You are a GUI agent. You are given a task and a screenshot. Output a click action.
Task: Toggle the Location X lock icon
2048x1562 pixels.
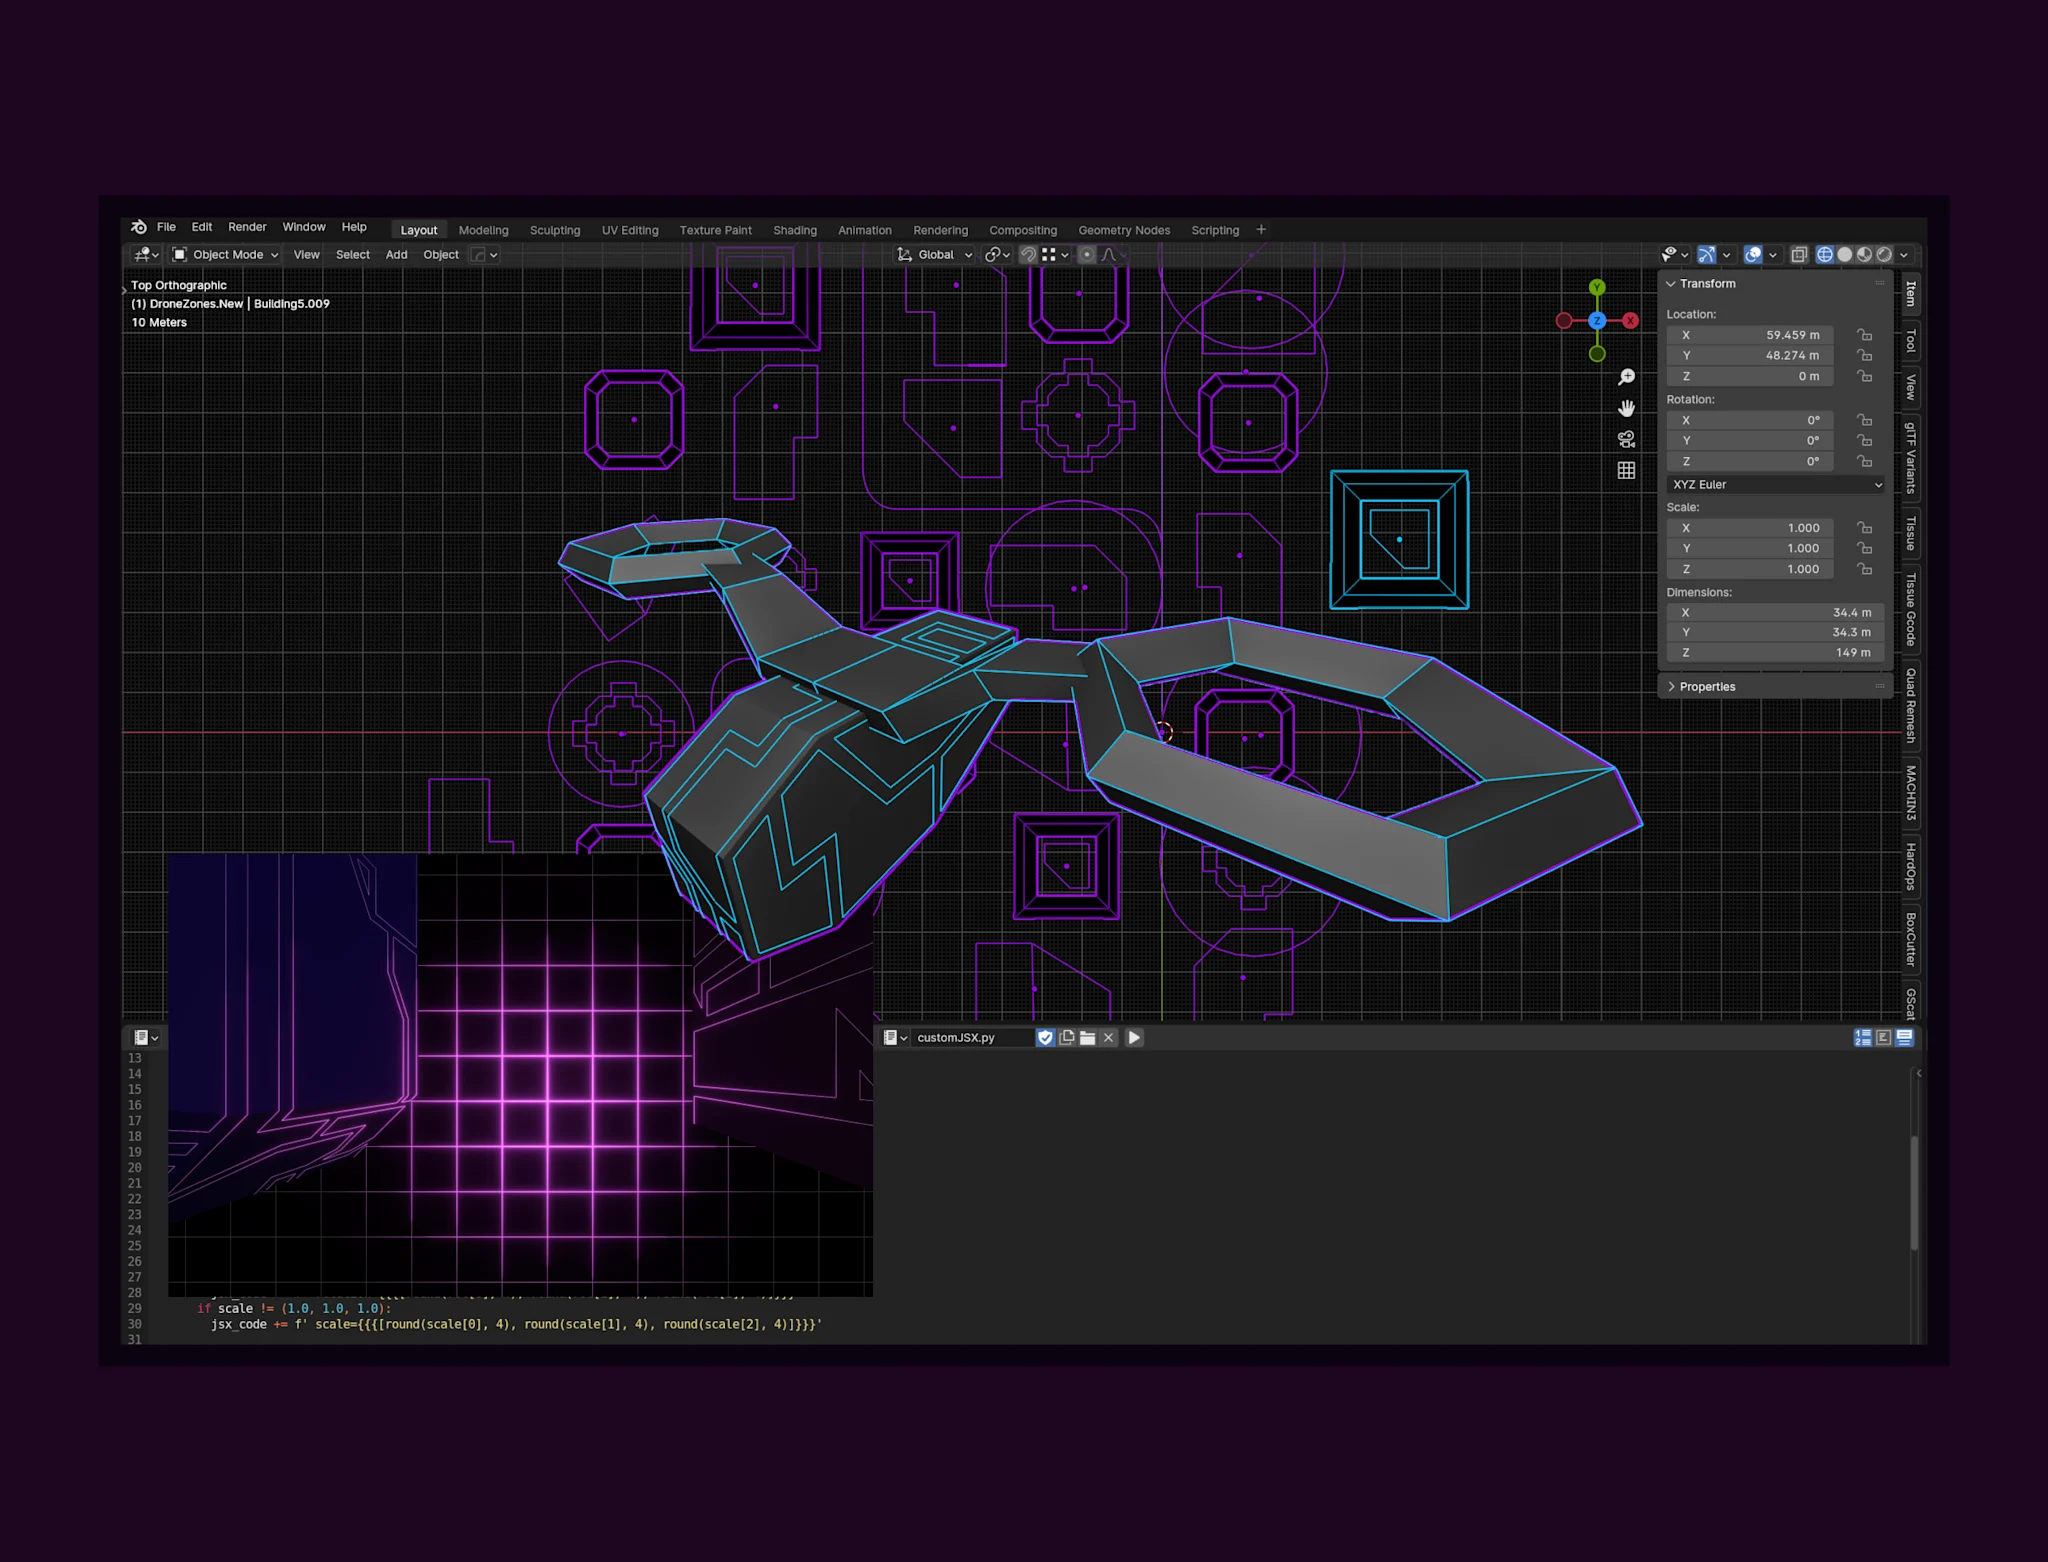[1864, 335]
